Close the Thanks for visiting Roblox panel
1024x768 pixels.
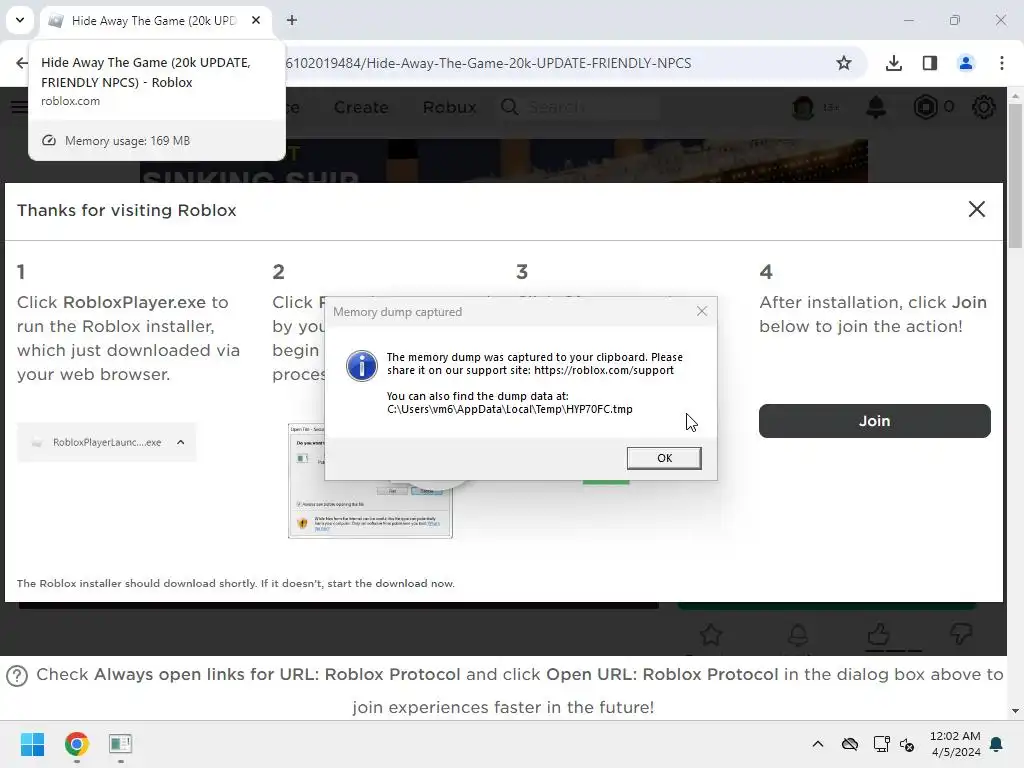(x=976, y=209)
